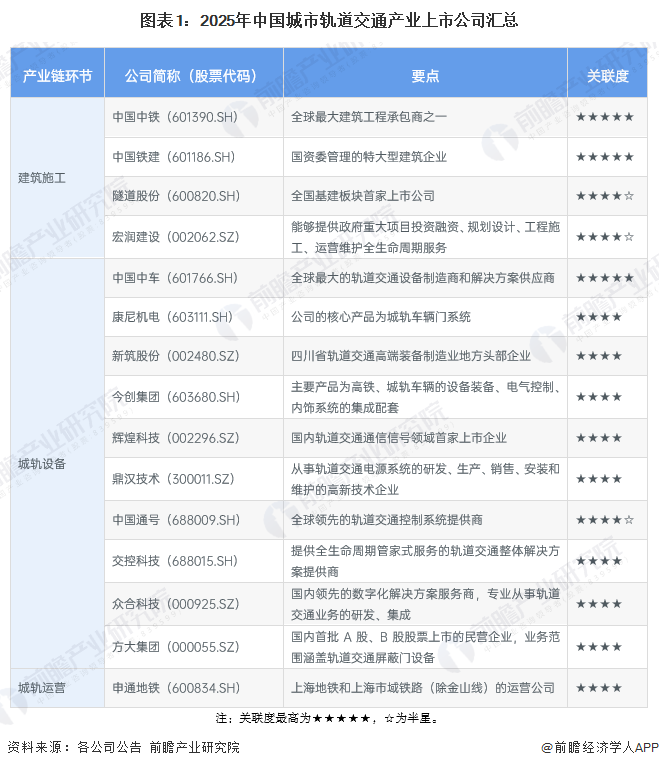
Task: Click the star rating in 隧道股份 row
Action: pyautogui.click(x=604, y=196)
